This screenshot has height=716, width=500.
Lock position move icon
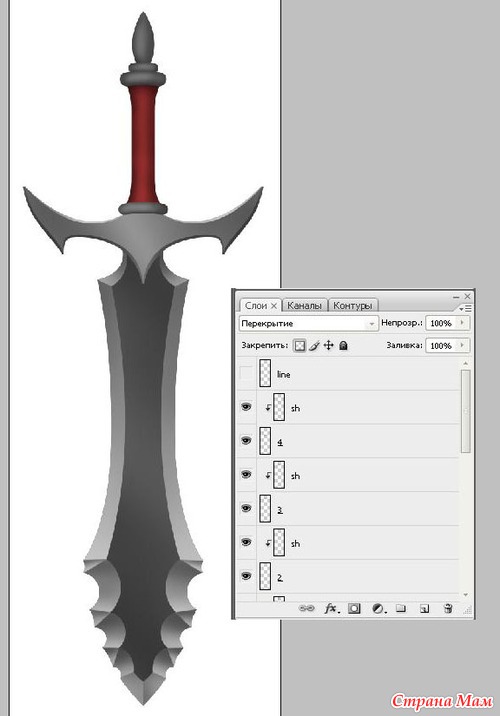[329, 346]
